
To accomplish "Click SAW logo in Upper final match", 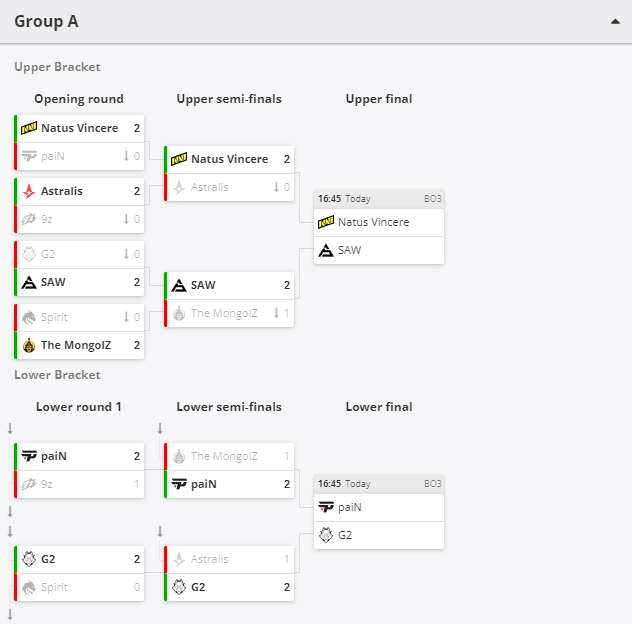I will click(326, 250).
